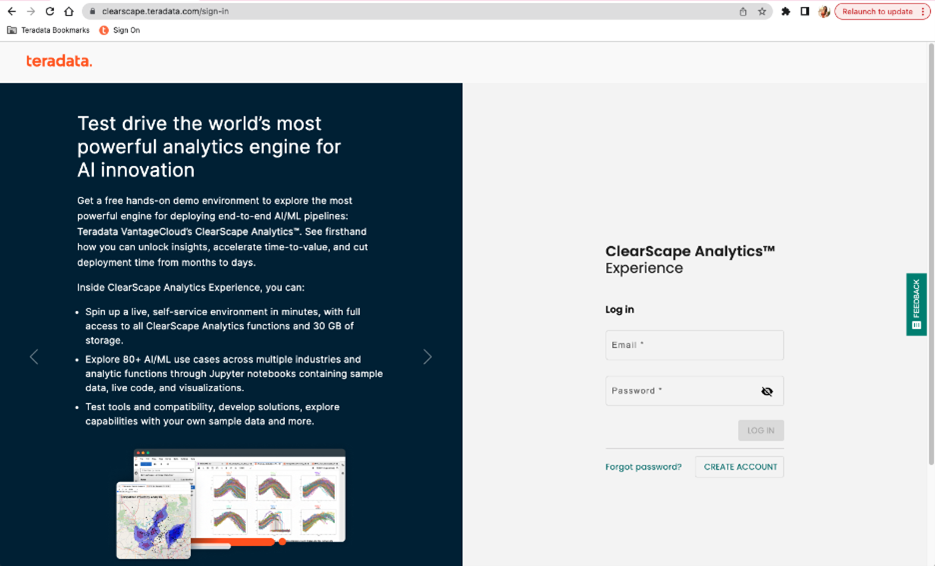Toggle password visibility eye icon

coord(767,391)
